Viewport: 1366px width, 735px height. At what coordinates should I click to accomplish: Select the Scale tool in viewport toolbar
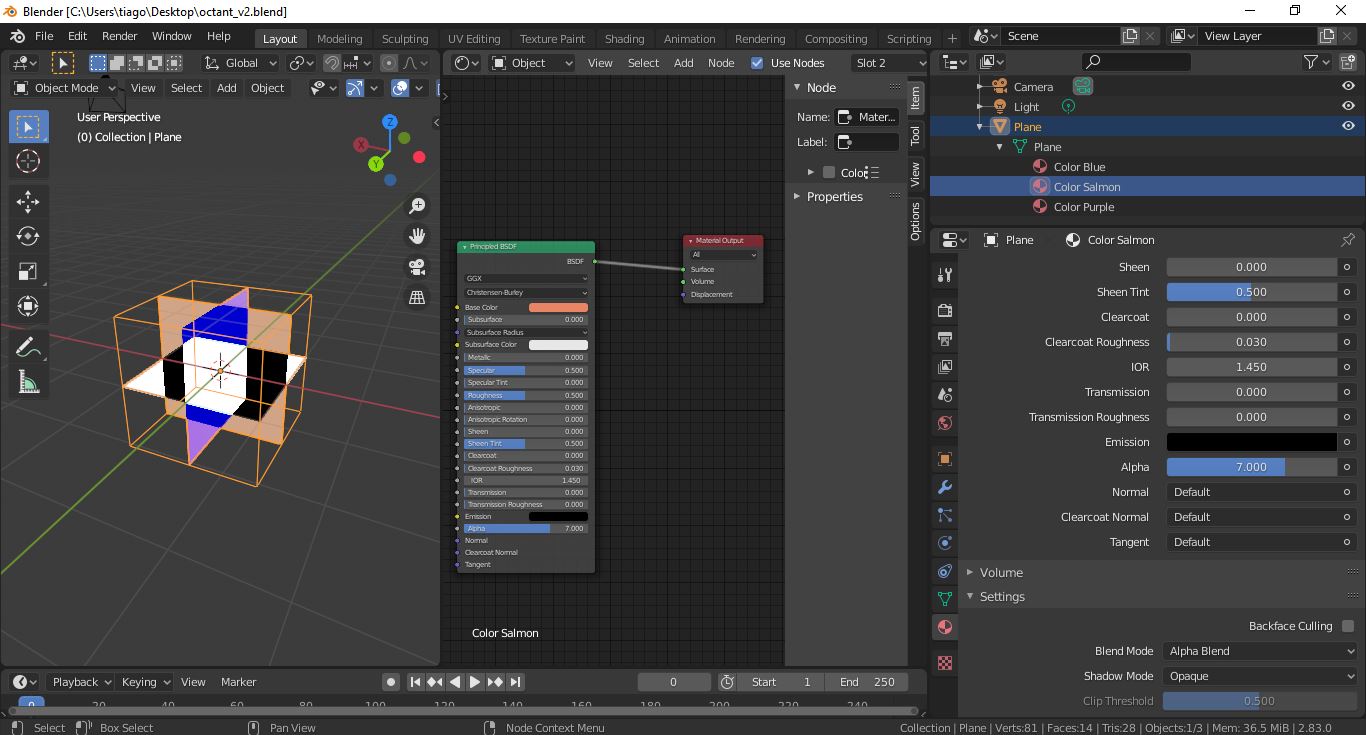28,271
